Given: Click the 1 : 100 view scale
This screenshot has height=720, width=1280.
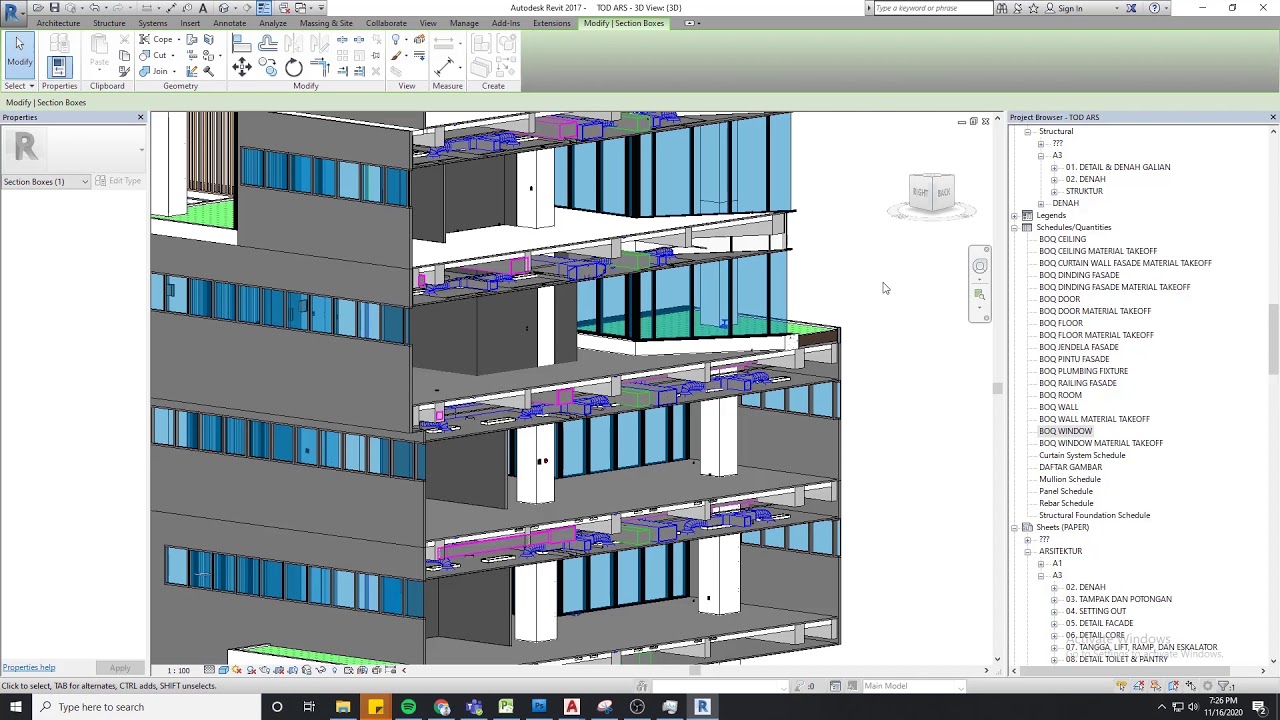Looking at the screenshot, I should tap(178, 670).
